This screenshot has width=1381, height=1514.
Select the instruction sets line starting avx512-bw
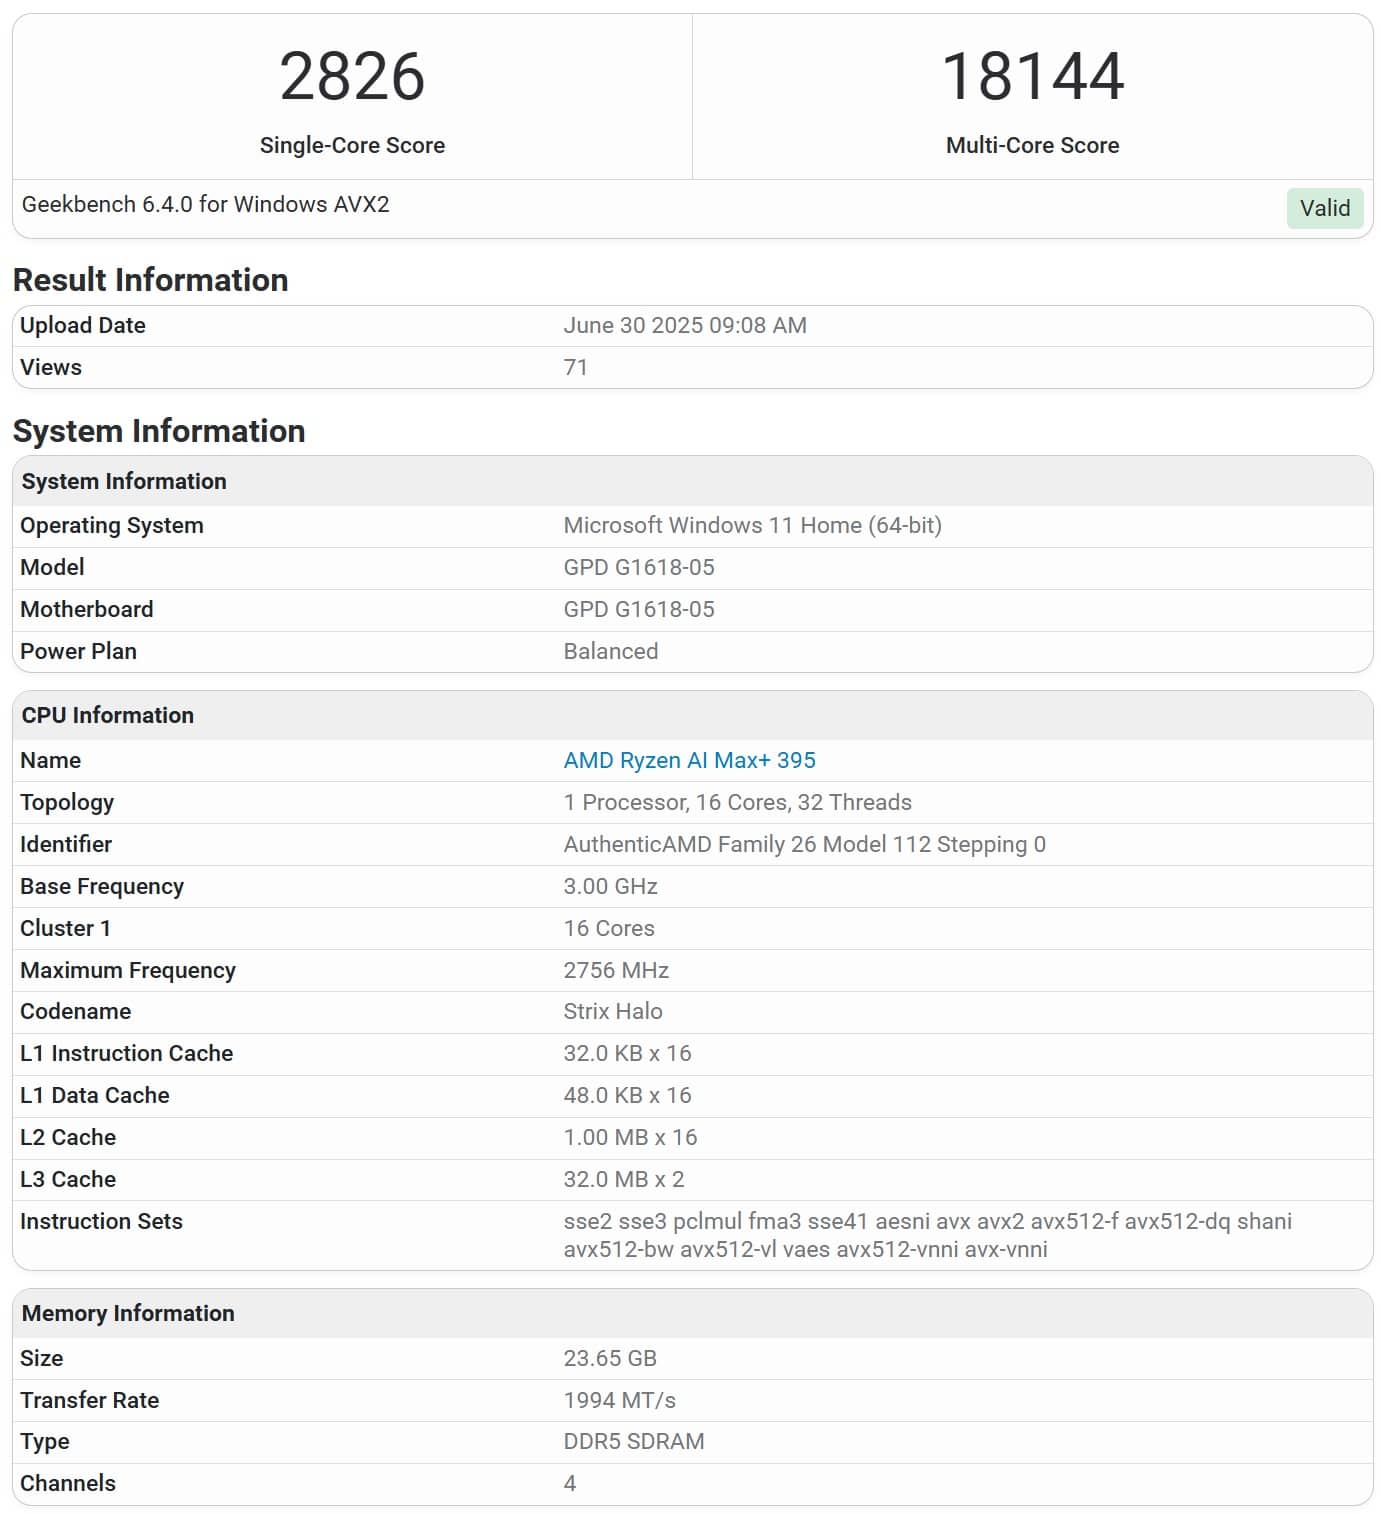(x=805, y=1249)
